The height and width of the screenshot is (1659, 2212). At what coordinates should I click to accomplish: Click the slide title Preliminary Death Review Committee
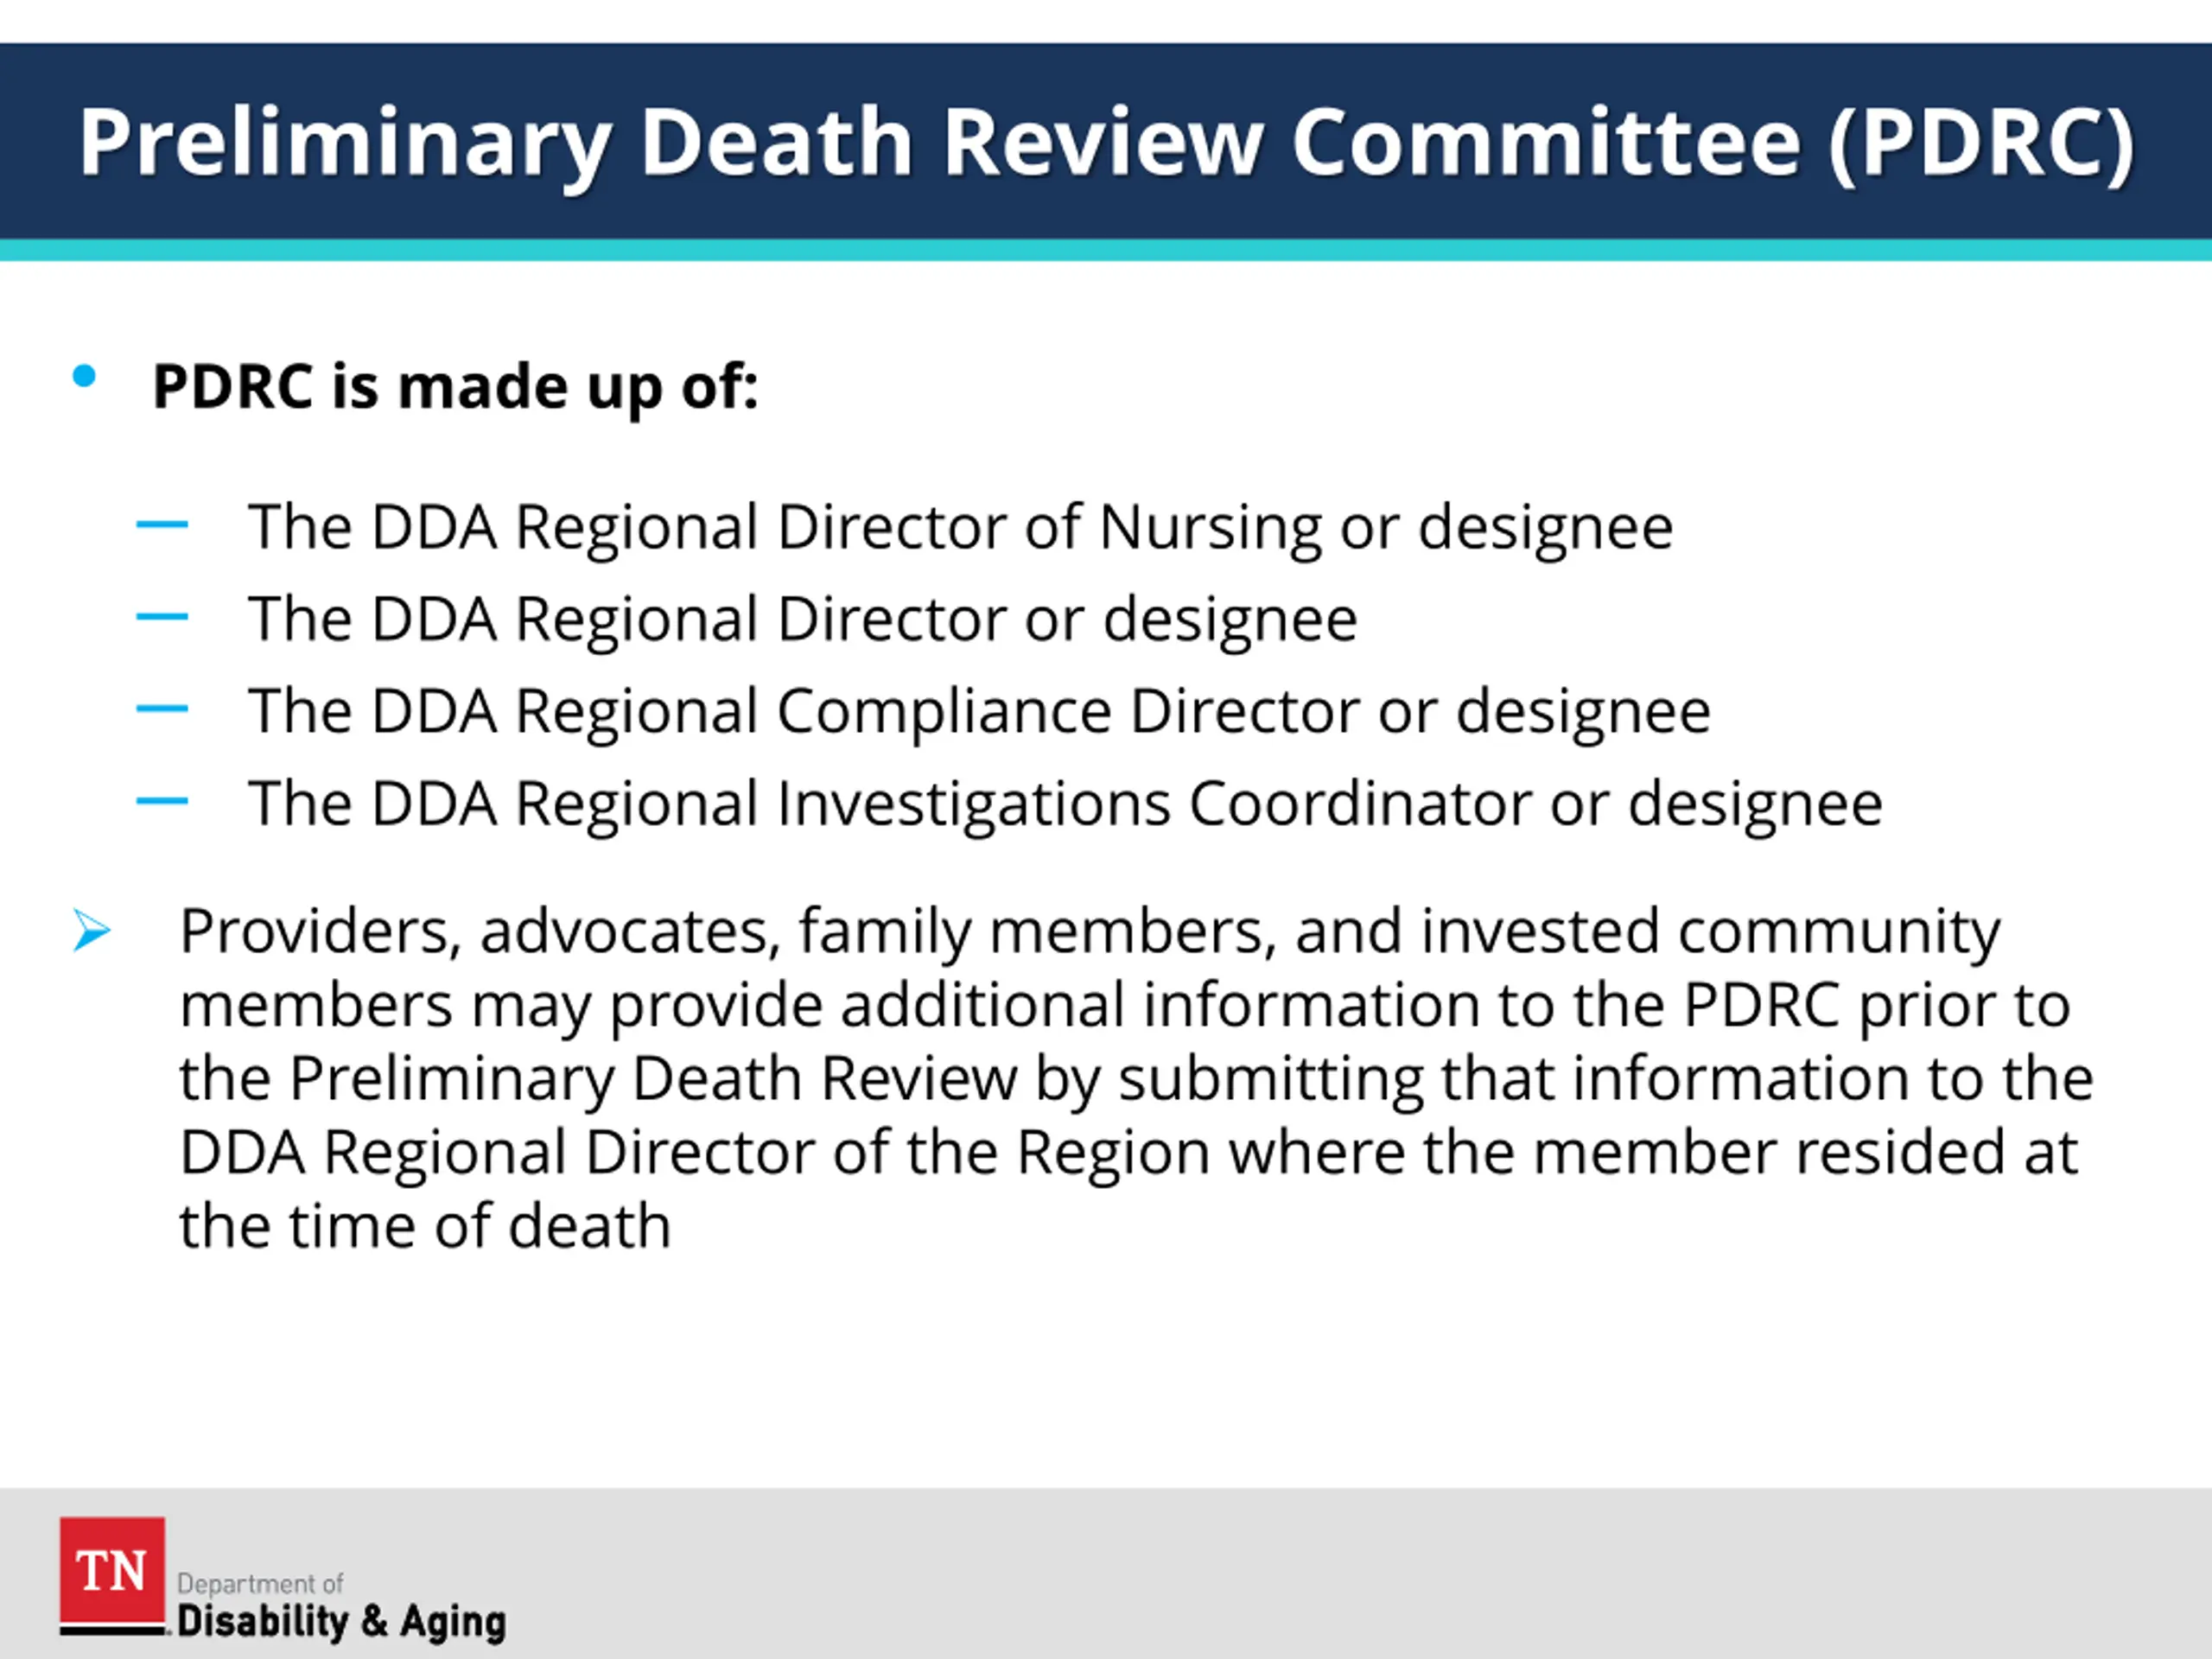pyautogui.click(x=950, y=141)
